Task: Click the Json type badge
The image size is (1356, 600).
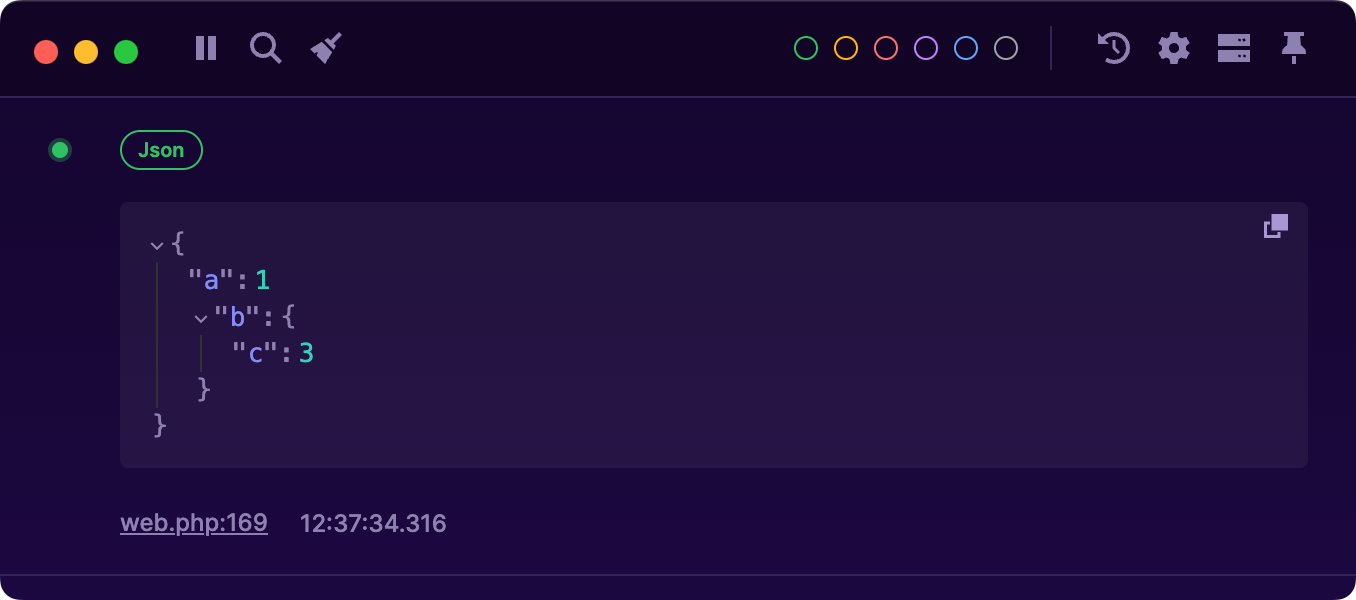Action: [x=161, y=149]
